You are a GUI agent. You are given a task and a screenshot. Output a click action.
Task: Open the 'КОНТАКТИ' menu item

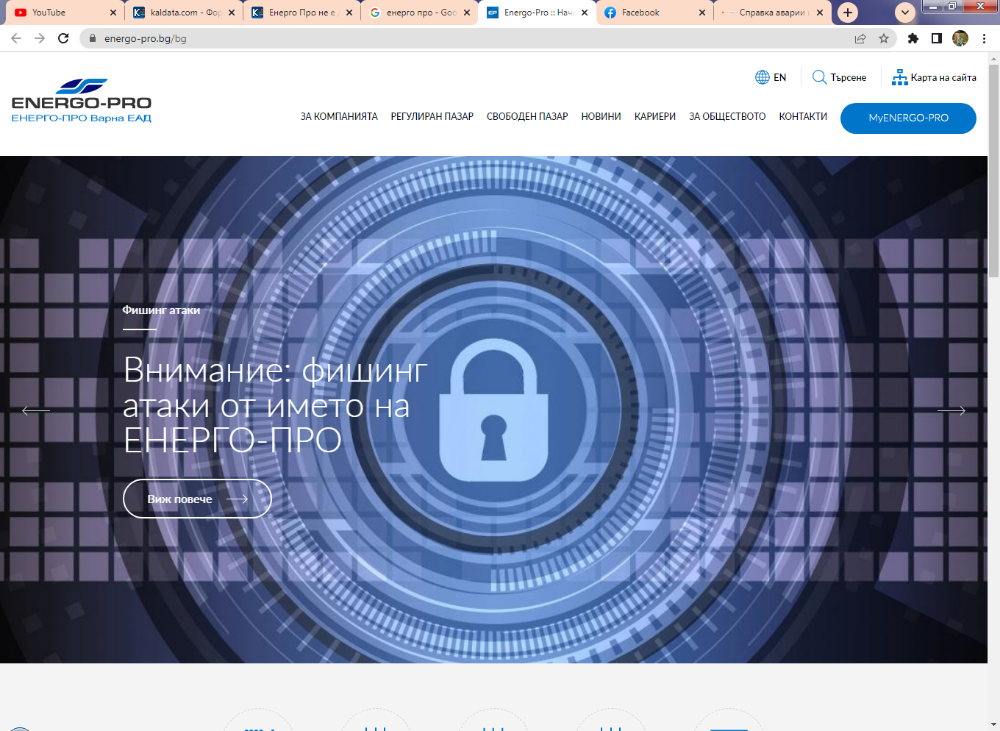tap(803, 117)
